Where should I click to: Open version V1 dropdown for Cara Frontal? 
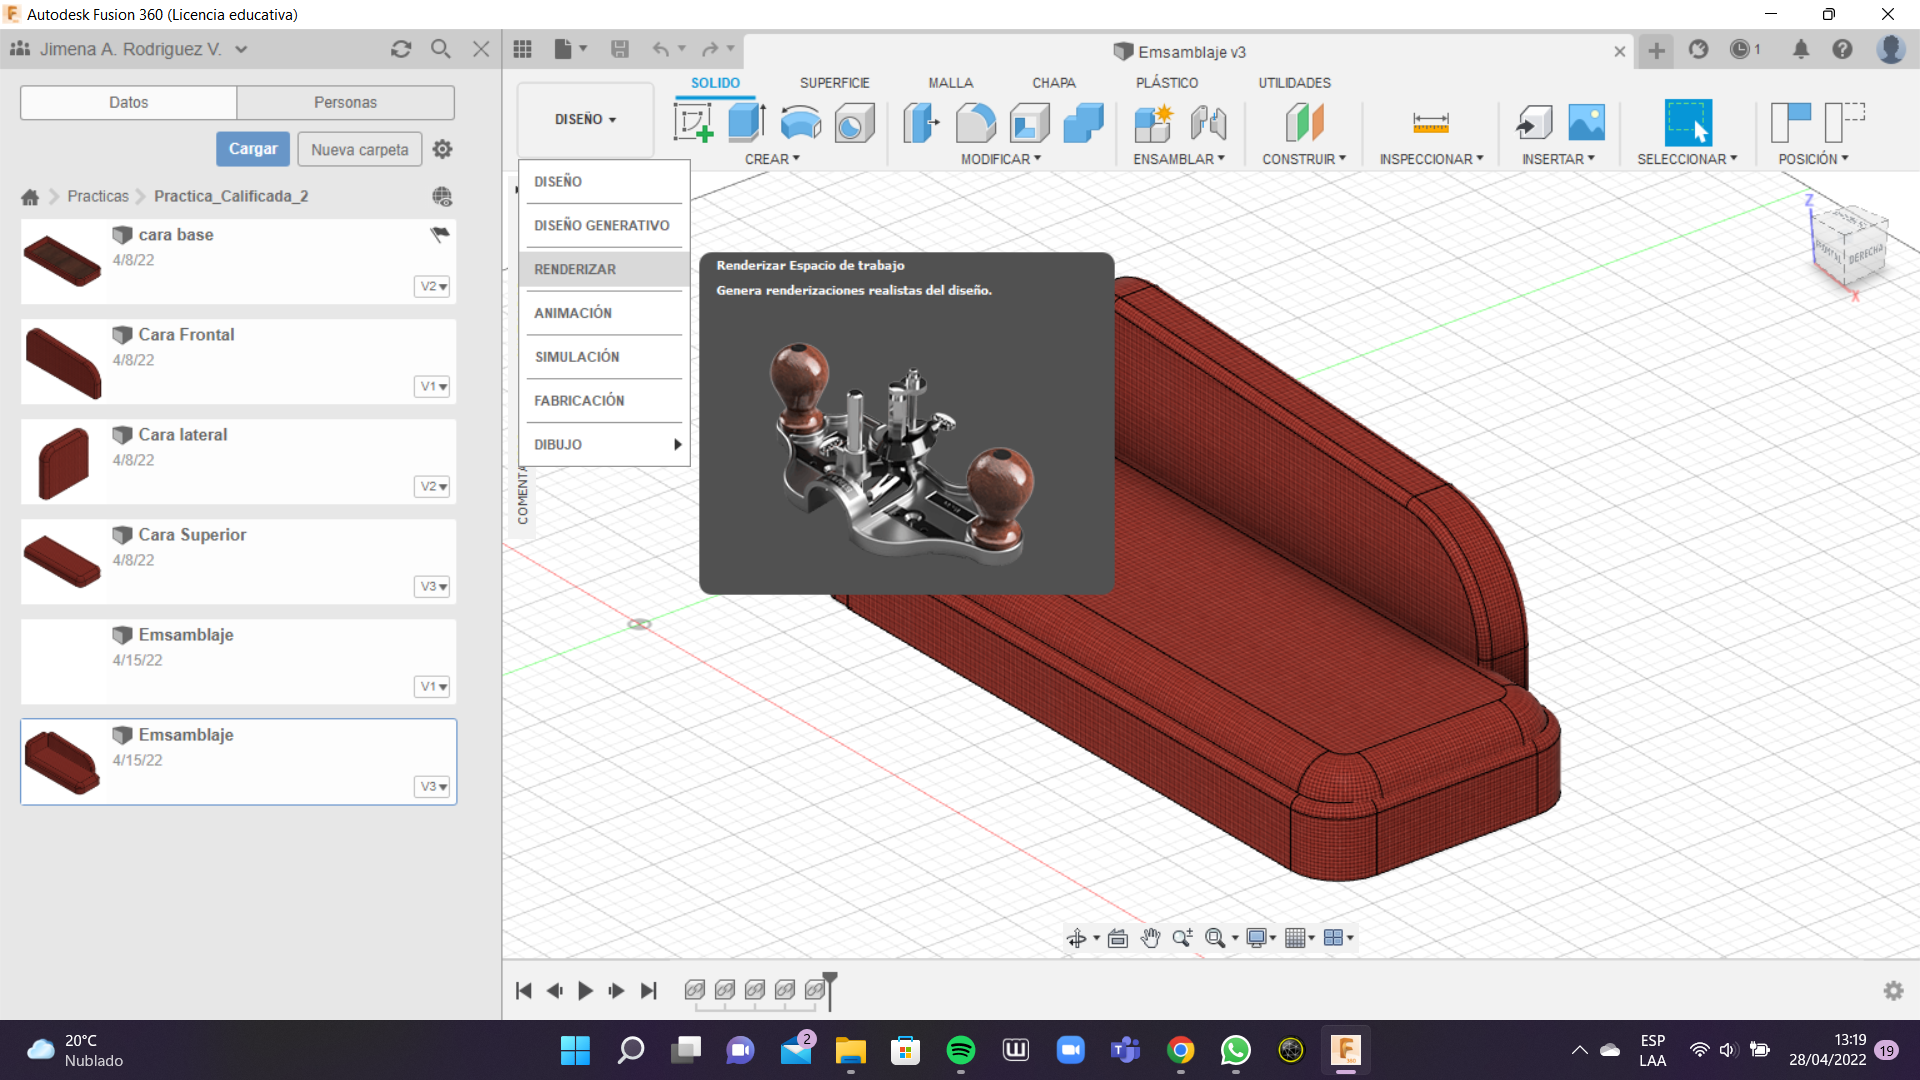pyautogui.click(x=433, y=387)
